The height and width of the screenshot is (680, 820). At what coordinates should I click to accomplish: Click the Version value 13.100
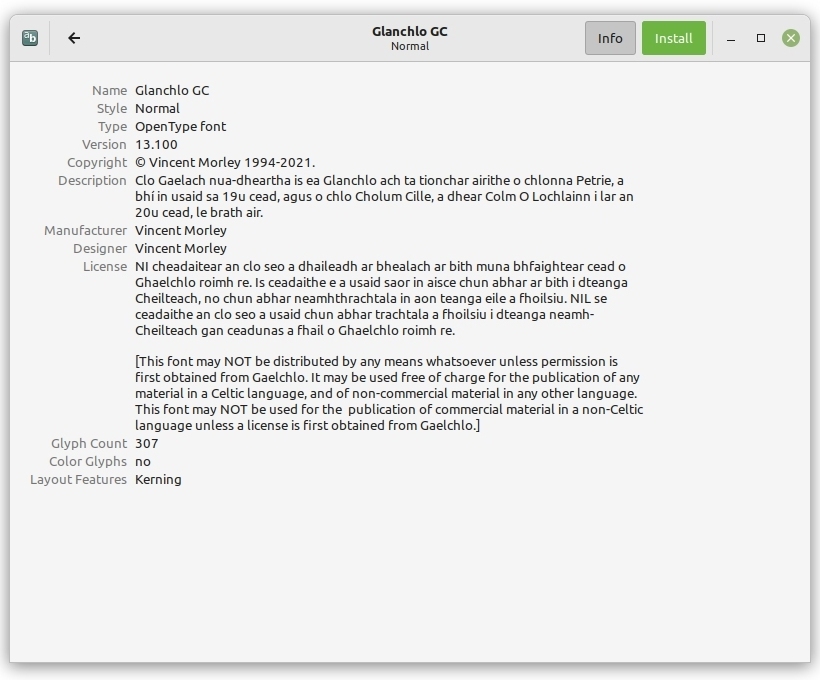[x=156, y=144]
